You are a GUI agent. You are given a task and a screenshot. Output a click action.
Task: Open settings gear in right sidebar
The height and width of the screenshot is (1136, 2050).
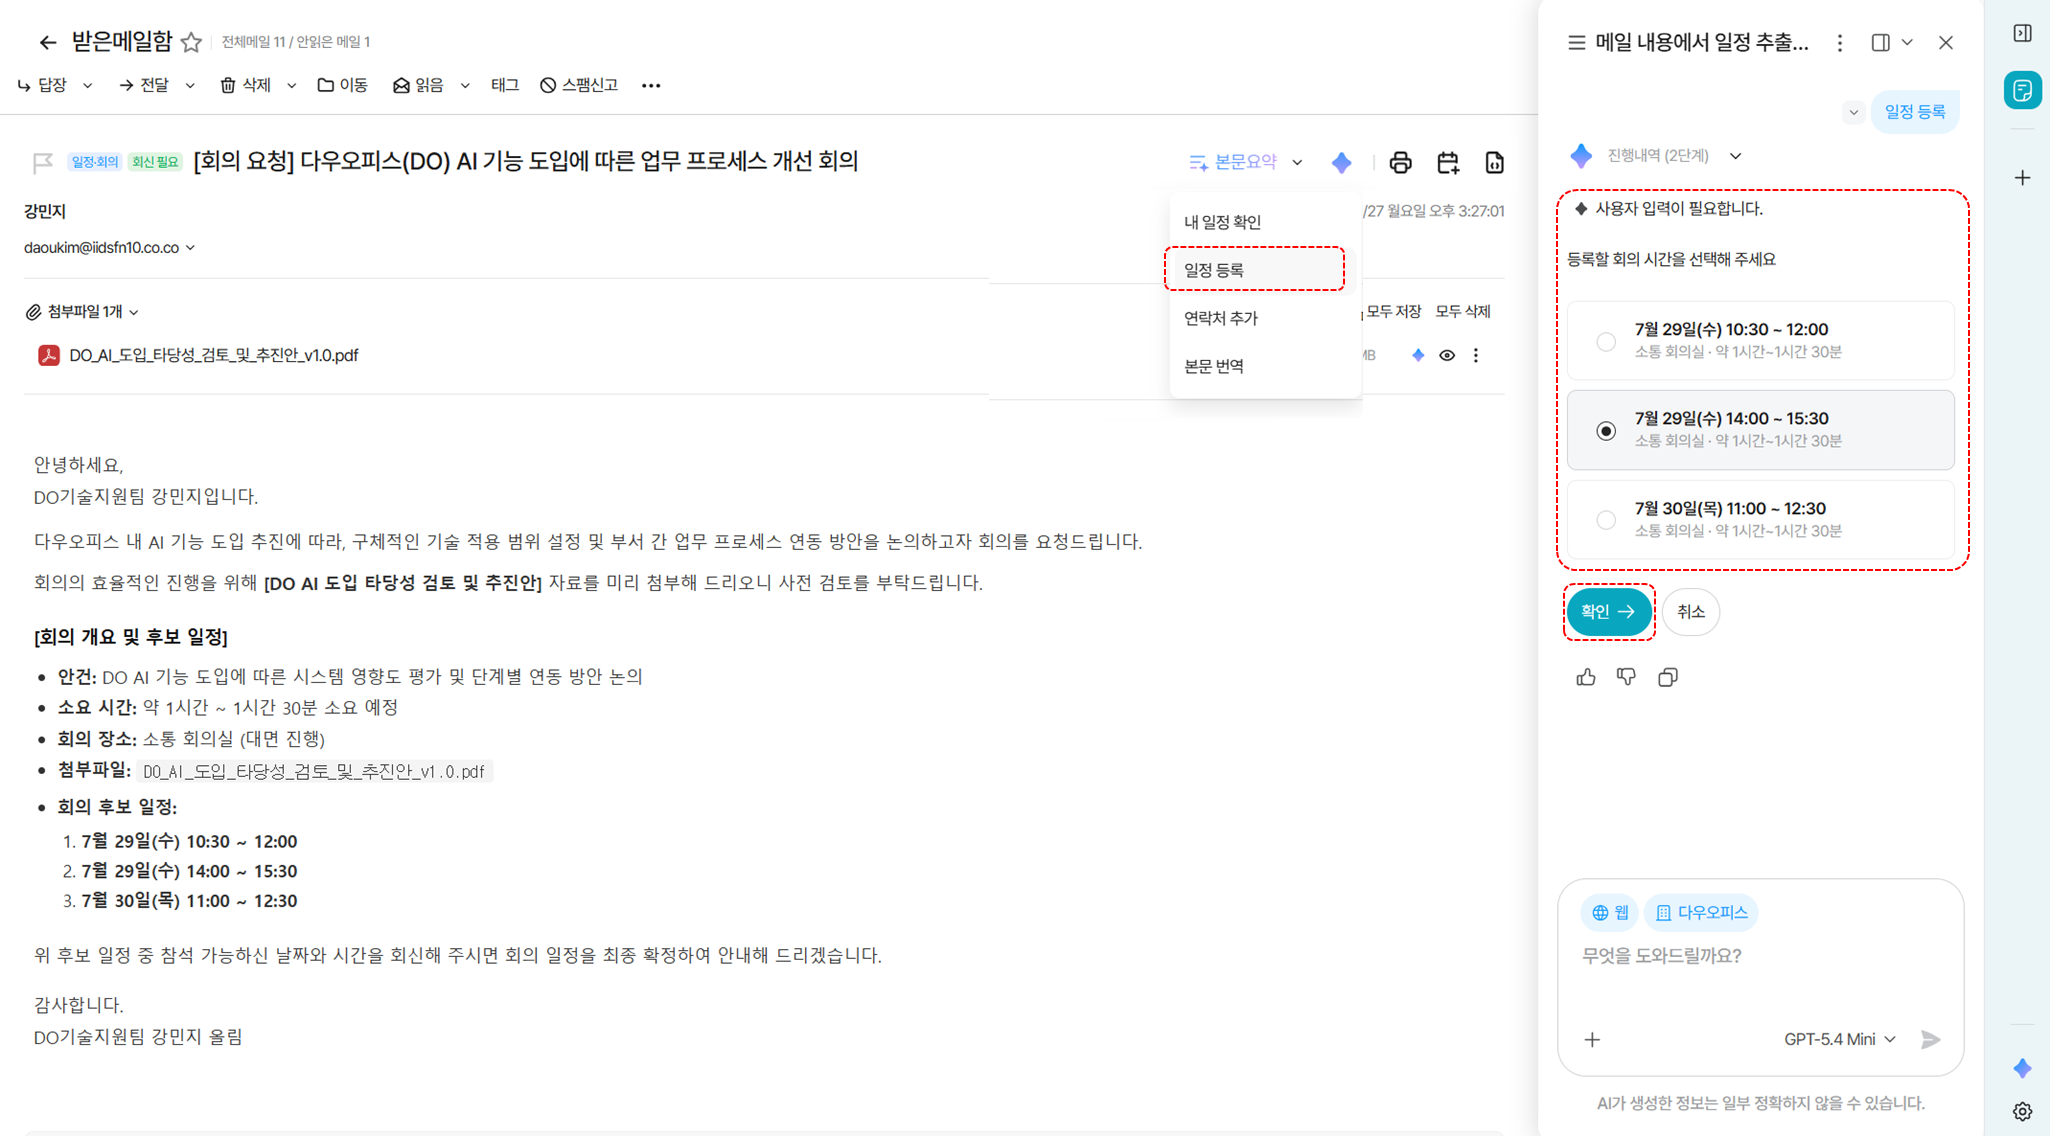tap(2022, 1112)
